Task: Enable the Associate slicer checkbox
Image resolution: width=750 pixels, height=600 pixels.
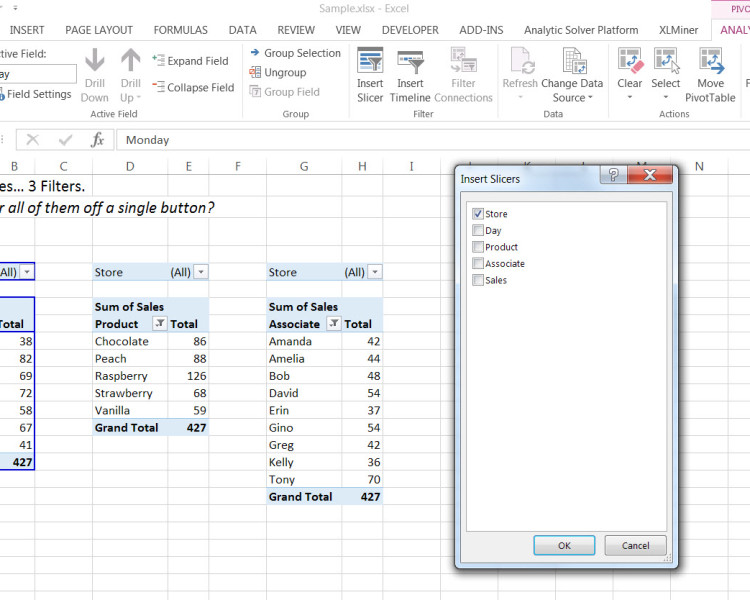Action: [x=478, y=264]
